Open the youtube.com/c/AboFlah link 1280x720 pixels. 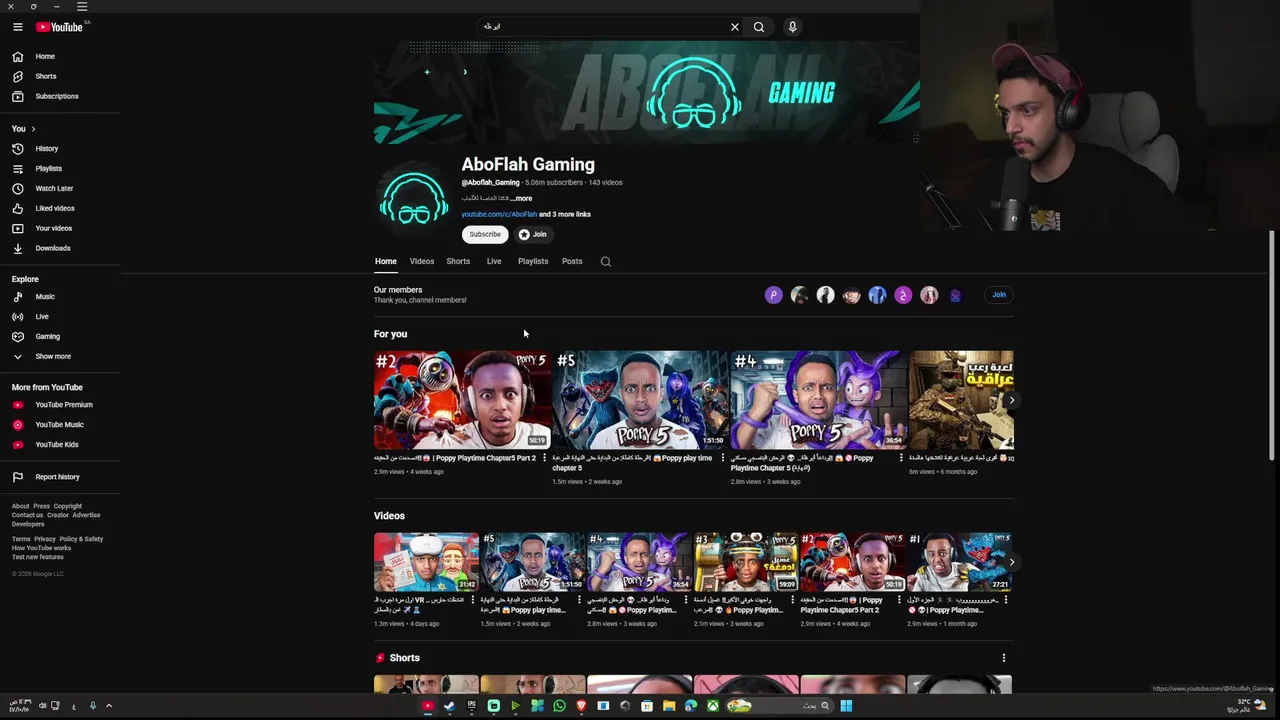pos(499,215)
